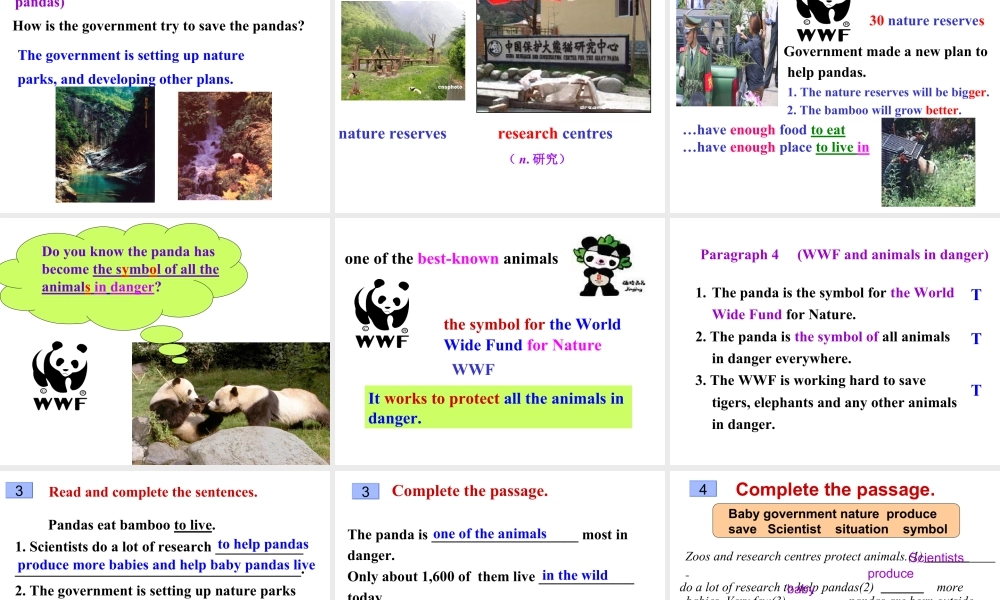This screenshot has height=600, width=1000.
Task: Click the number 3 box beside 'Complete the passage.'
Action: (365, 491)
